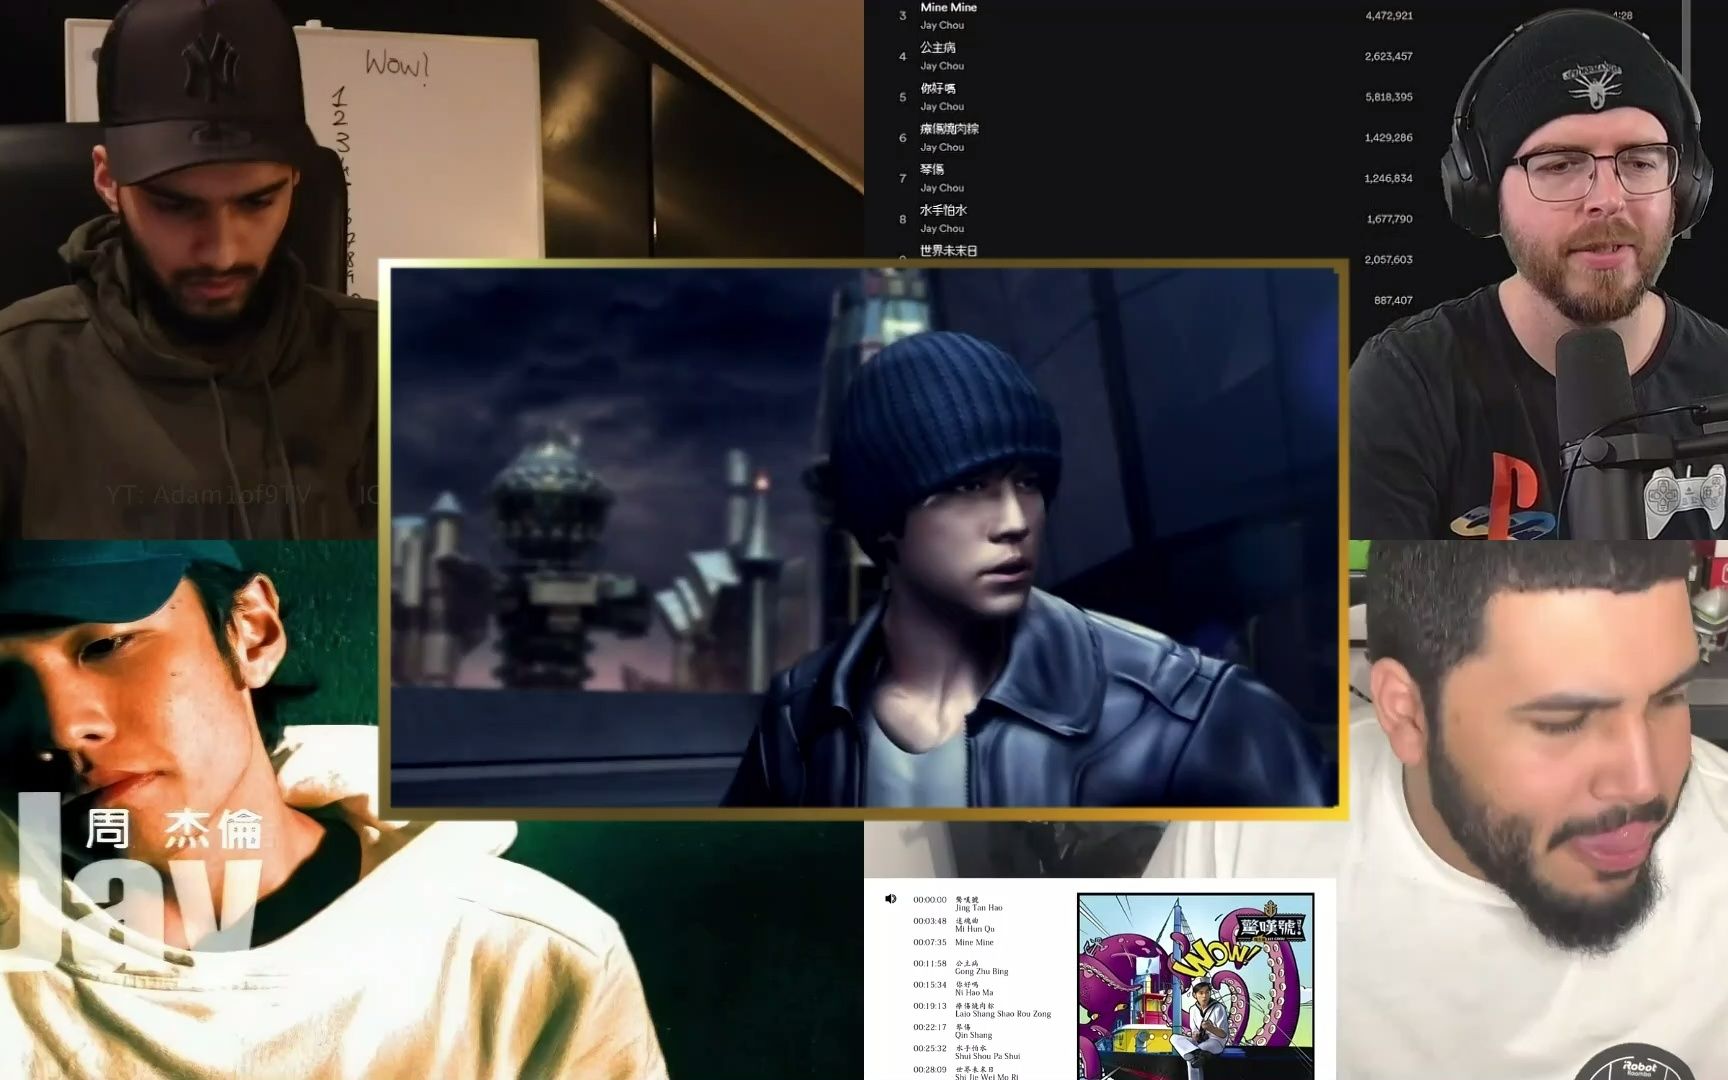Click track number 7 in playlist

pos(902,178)
